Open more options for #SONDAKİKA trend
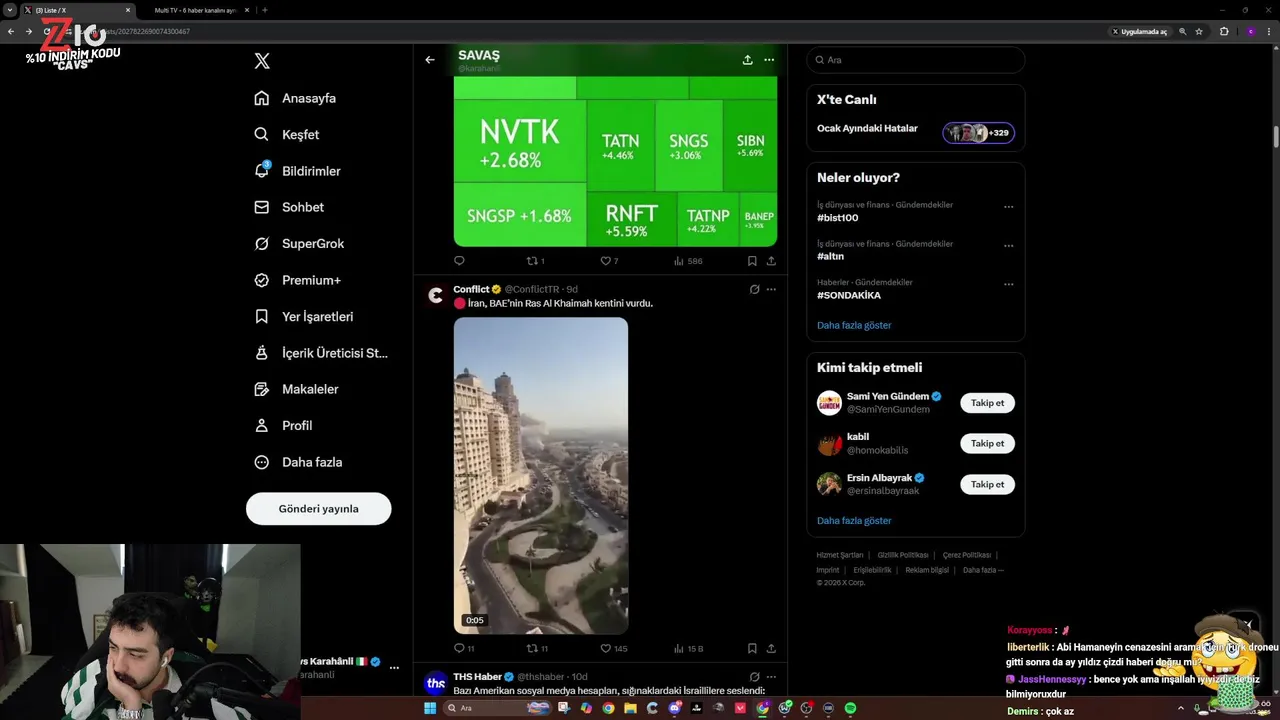This screenshot has height=720, width=1280. [x=1008, y=285]
